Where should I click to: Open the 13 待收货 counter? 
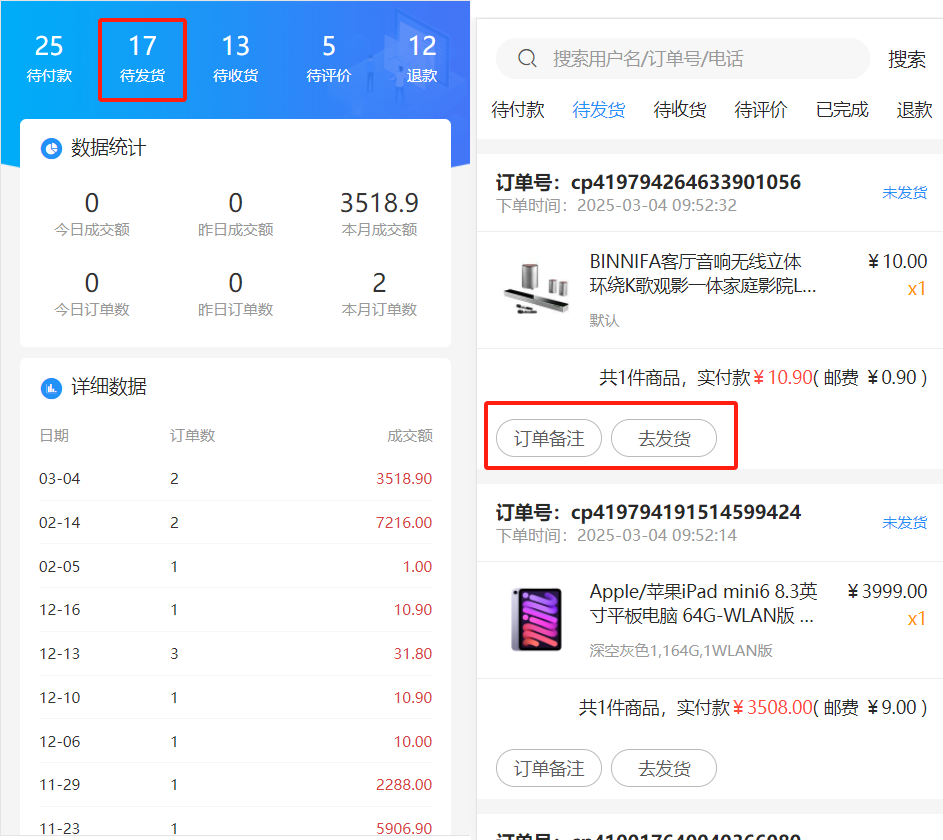tap(235, 58)
